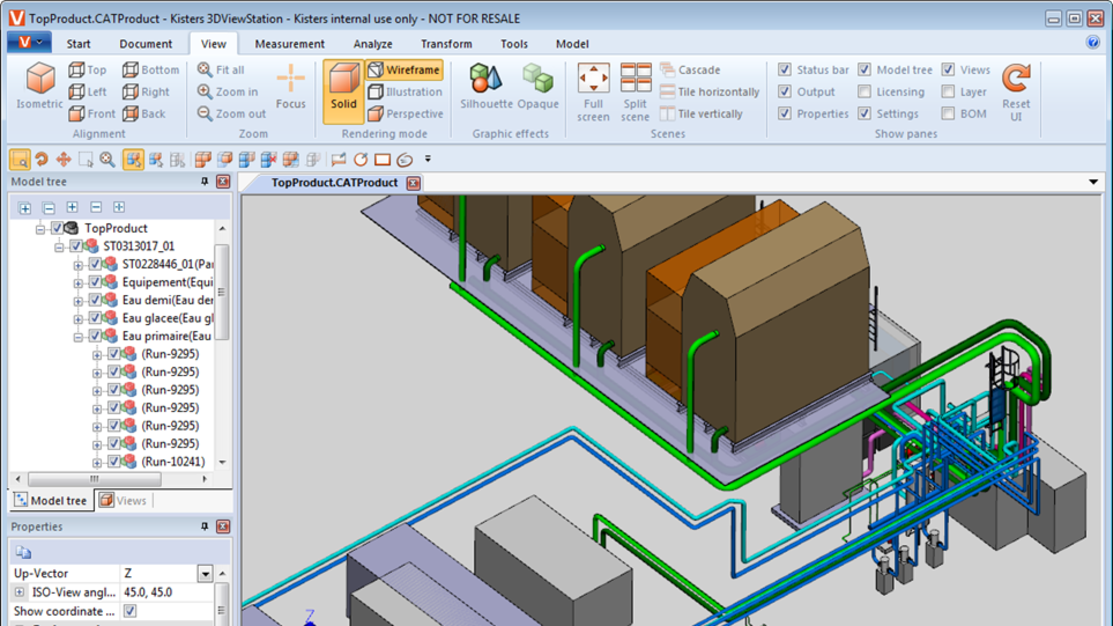This screenshot has height=626, width=1113.
Task: Open the Measurement ribbon tab
Action: (290, 44)
